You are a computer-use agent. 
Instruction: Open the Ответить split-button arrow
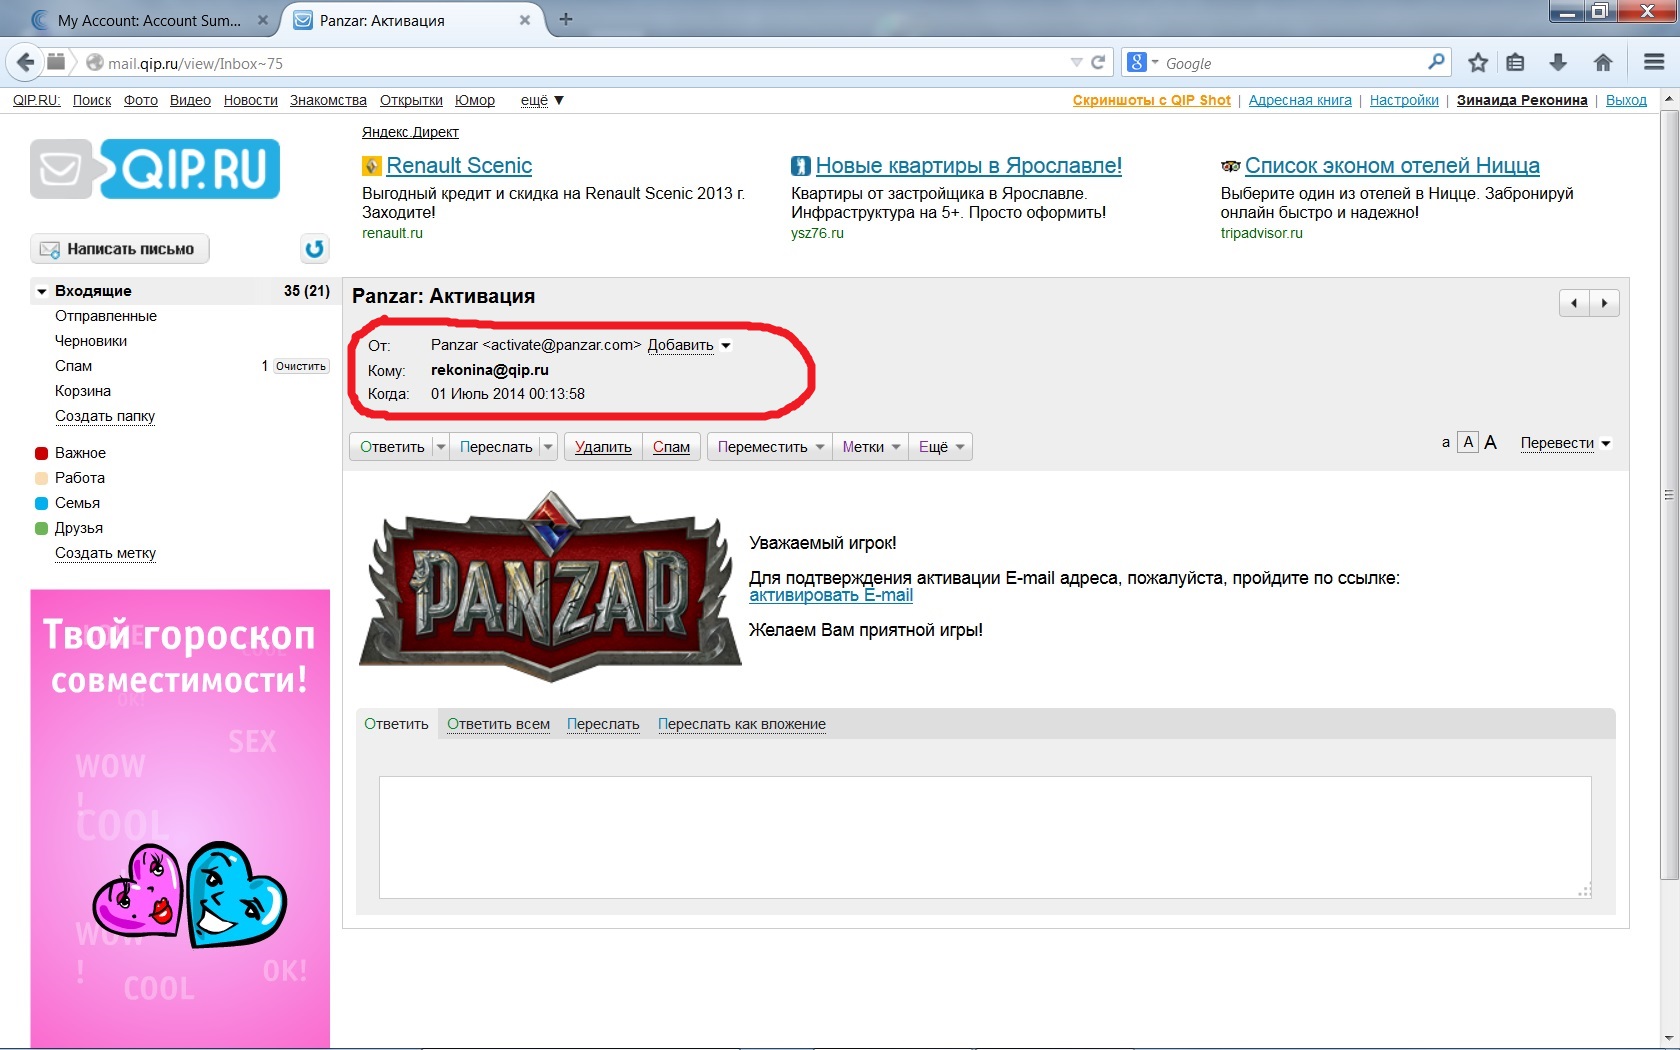[x=440, y=447]
